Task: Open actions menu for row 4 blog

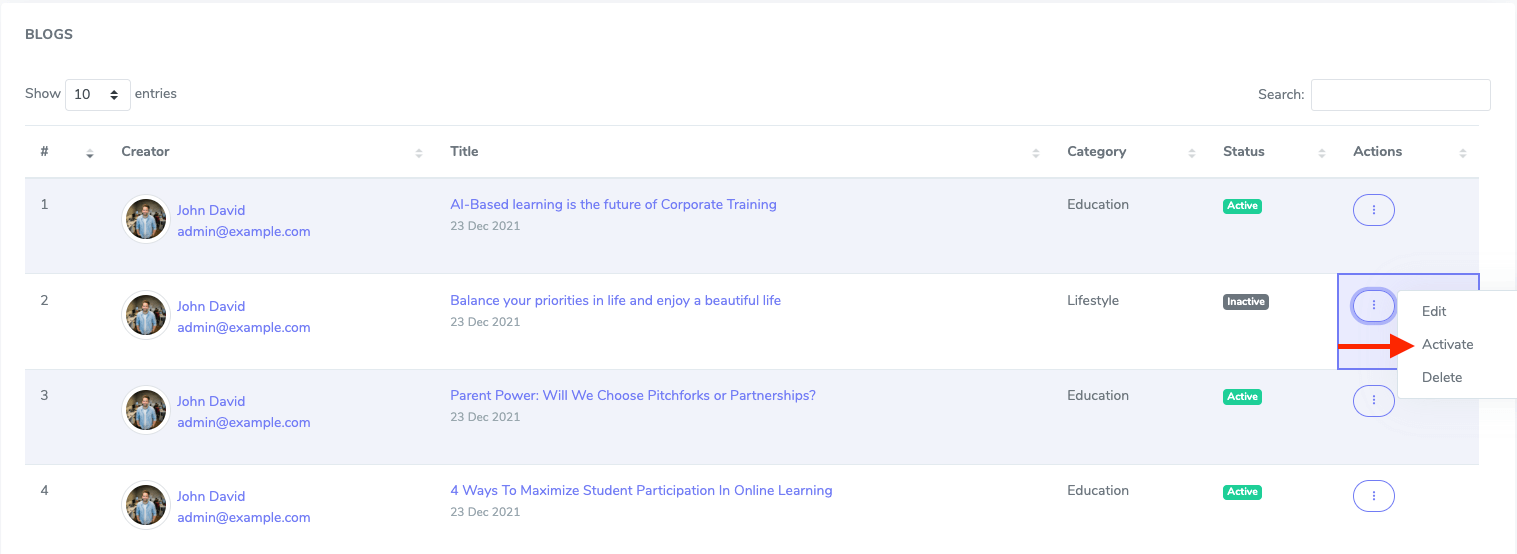Action: [x=1373, y=496]
